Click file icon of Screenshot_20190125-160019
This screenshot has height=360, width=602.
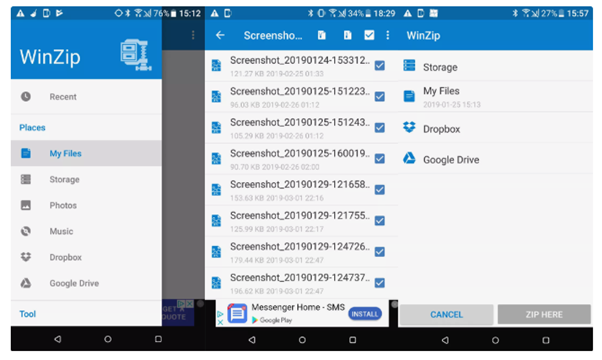coord(217,159)
